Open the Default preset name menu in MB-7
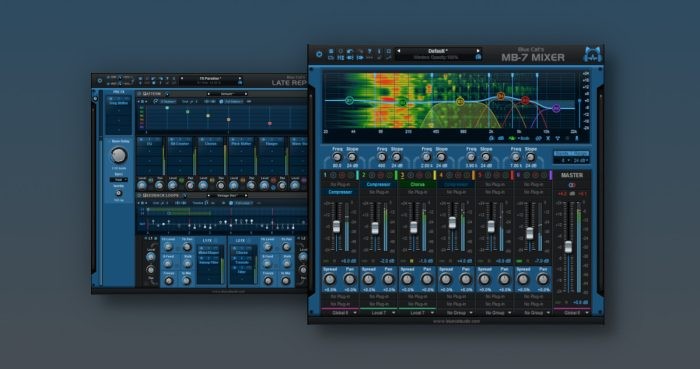 pos(438,51)
